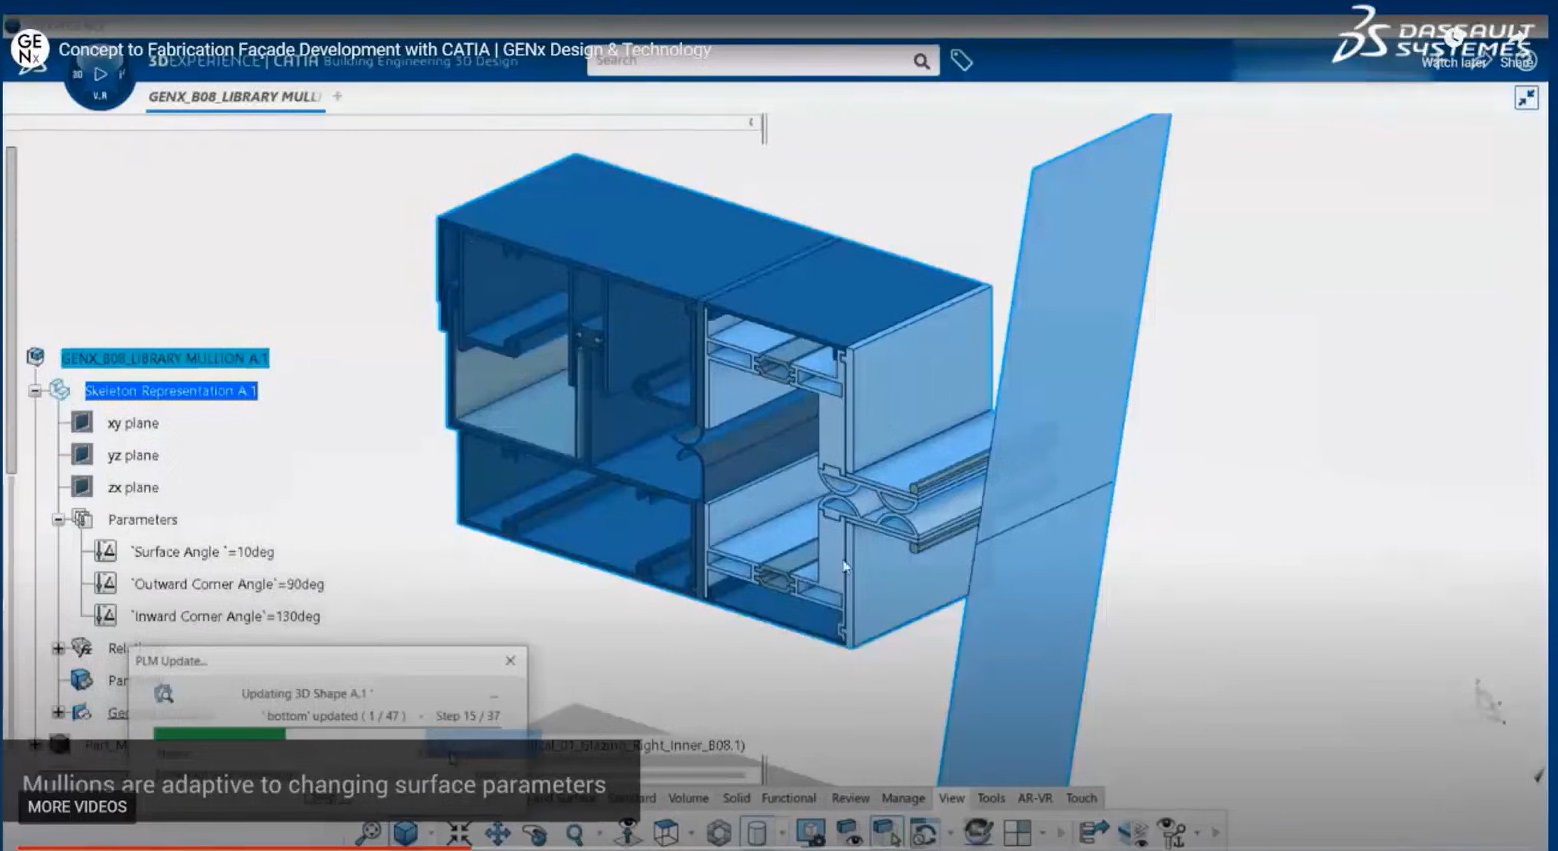This screenshot has height=851, width=1558.
Task: Click the MORE VIDEOS button
Action: 76,807
